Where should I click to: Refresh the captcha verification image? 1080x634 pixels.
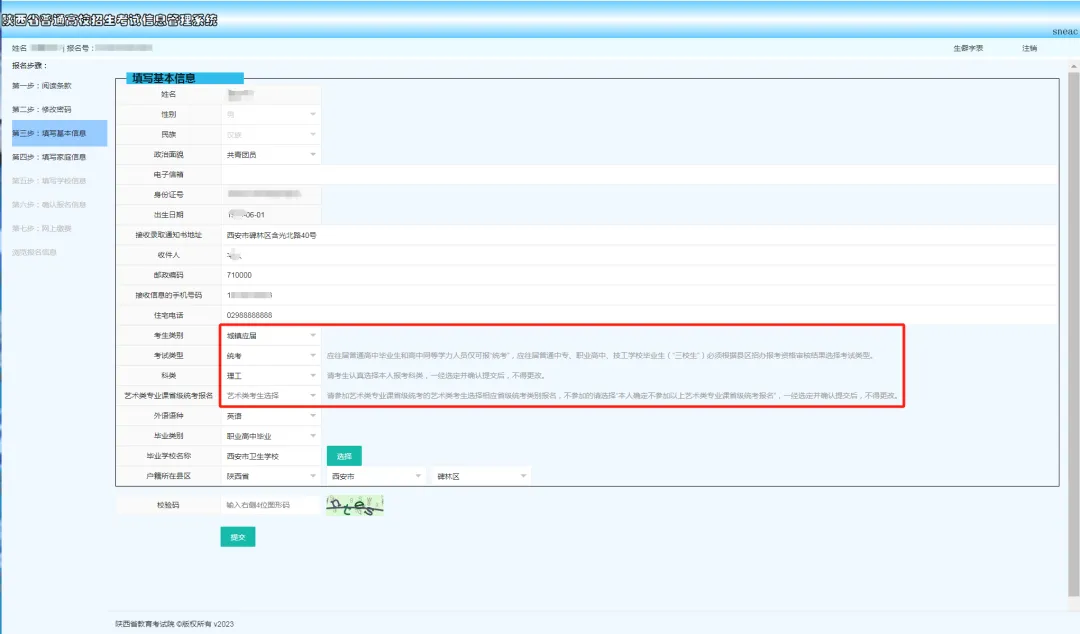click(355, 507)
